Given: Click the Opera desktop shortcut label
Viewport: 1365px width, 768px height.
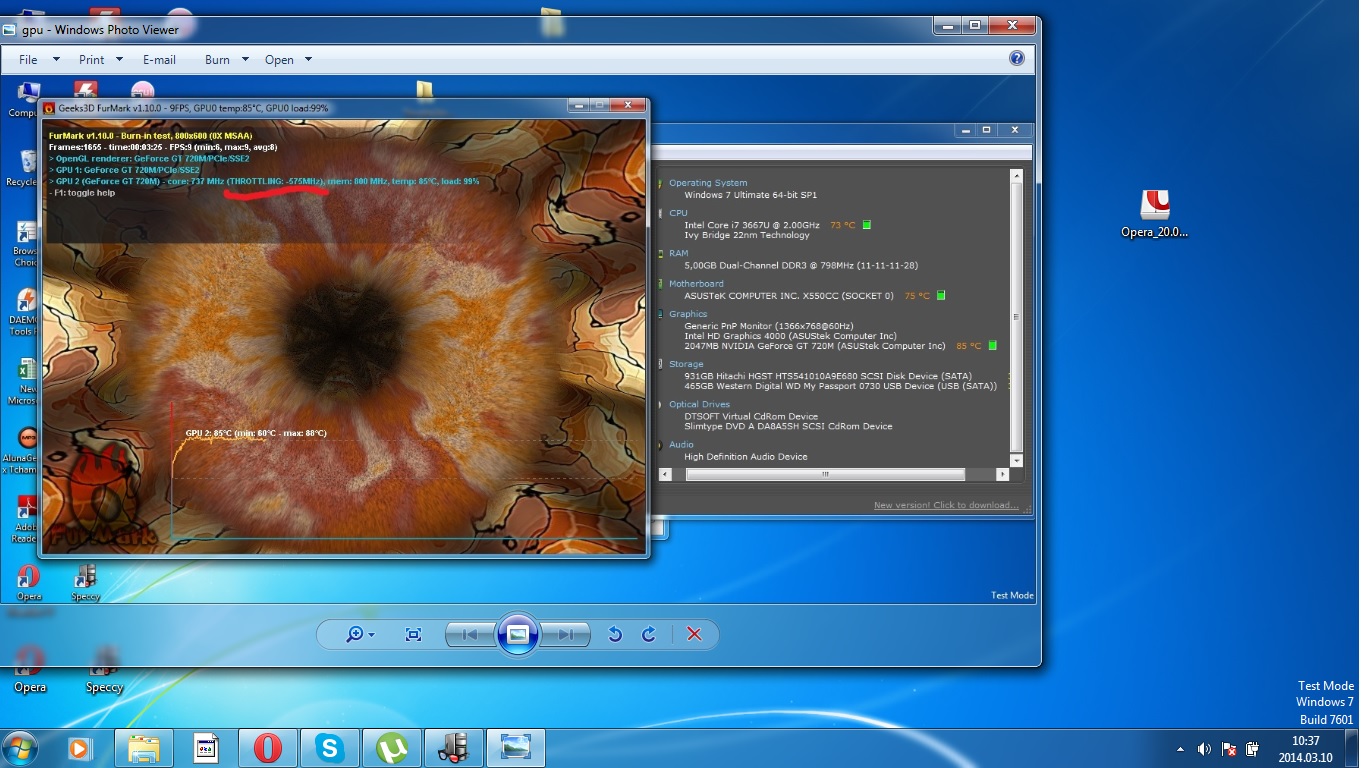Looking at the screenshot, I should click(x=30, y=687).
